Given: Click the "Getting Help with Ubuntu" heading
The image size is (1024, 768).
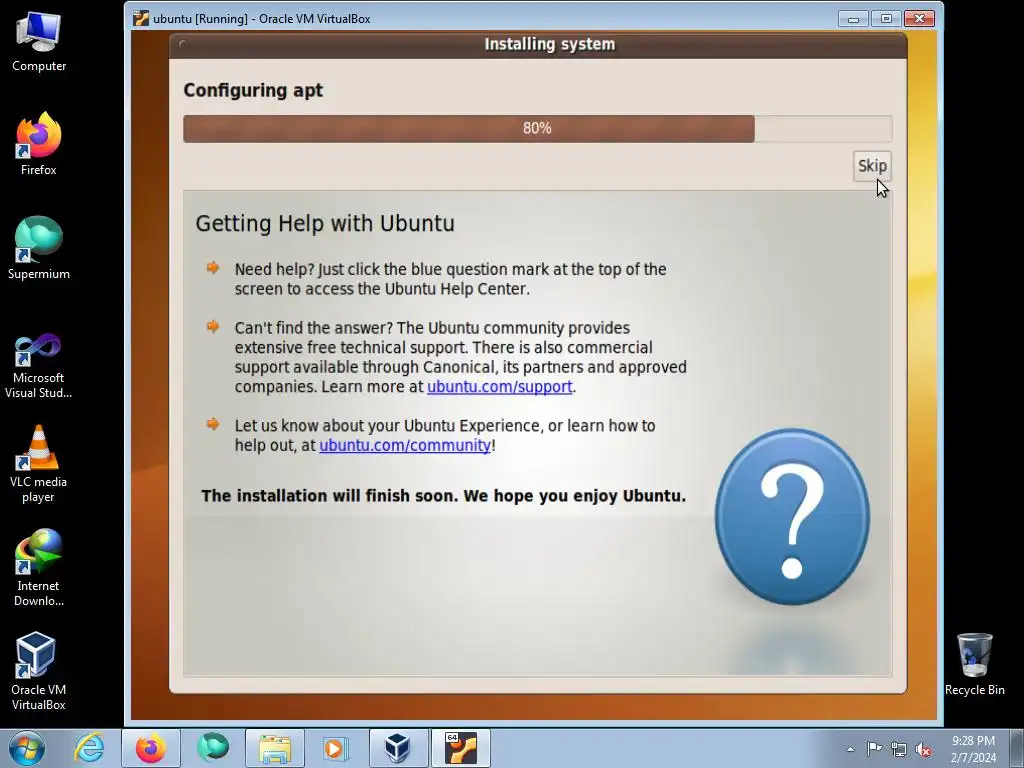Looking at the screenshot, I should click(x=325, y=223).
